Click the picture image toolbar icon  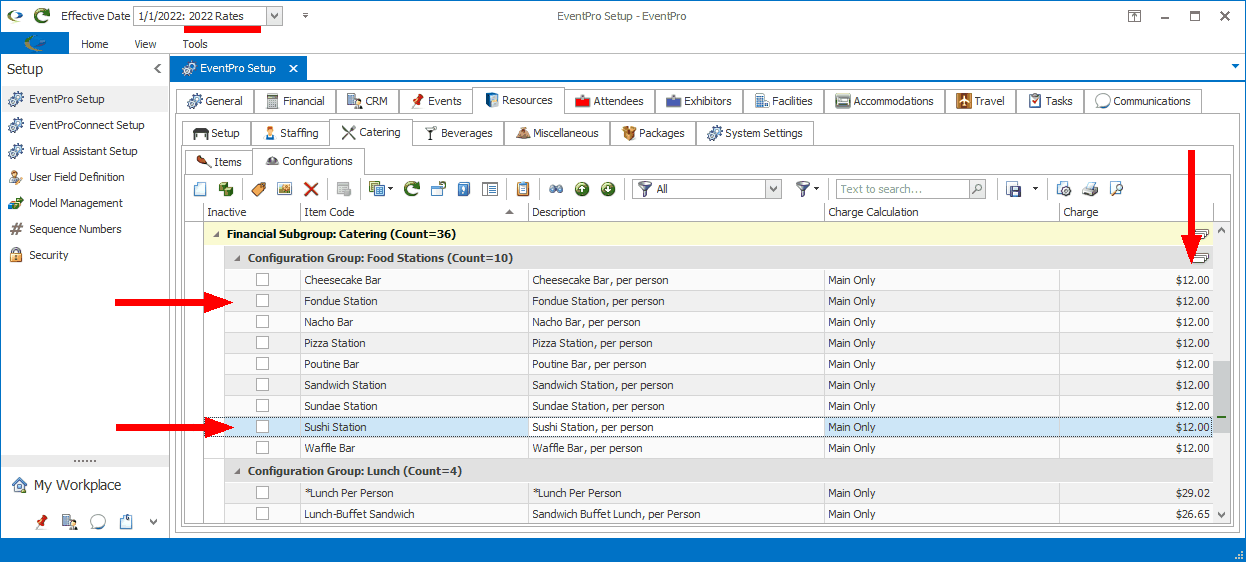click(x=284, y=189)
